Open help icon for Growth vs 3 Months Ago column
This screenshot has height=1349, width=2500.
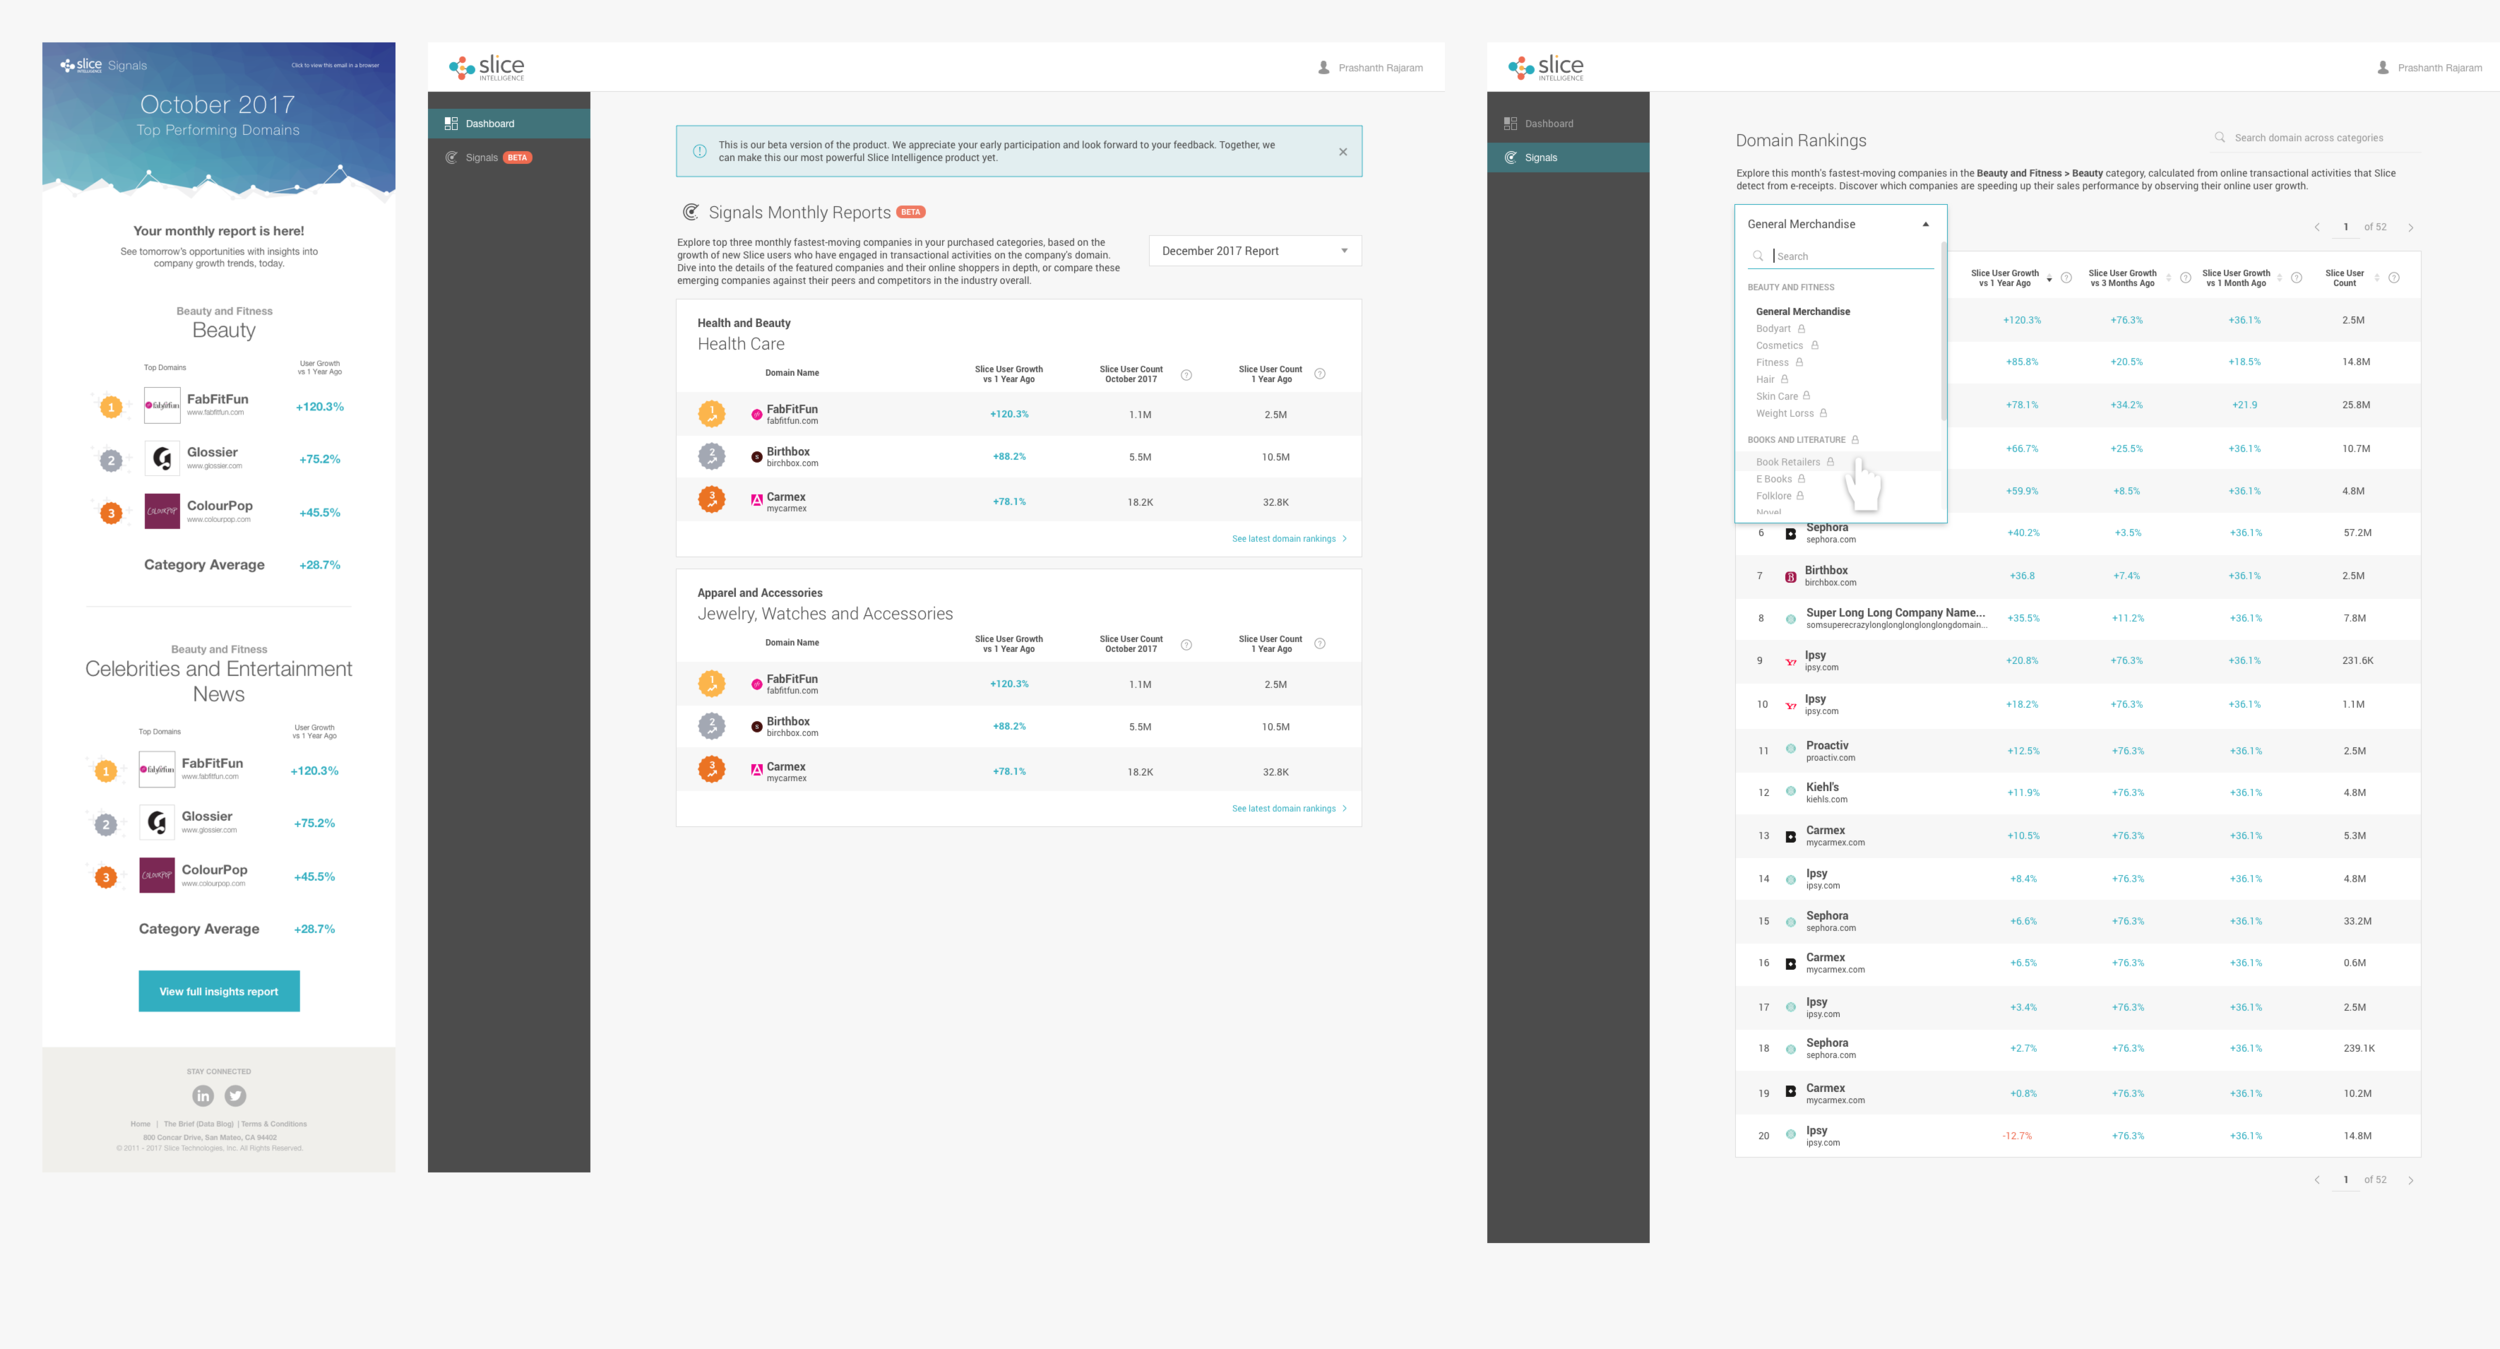[x=2185, y=278]
